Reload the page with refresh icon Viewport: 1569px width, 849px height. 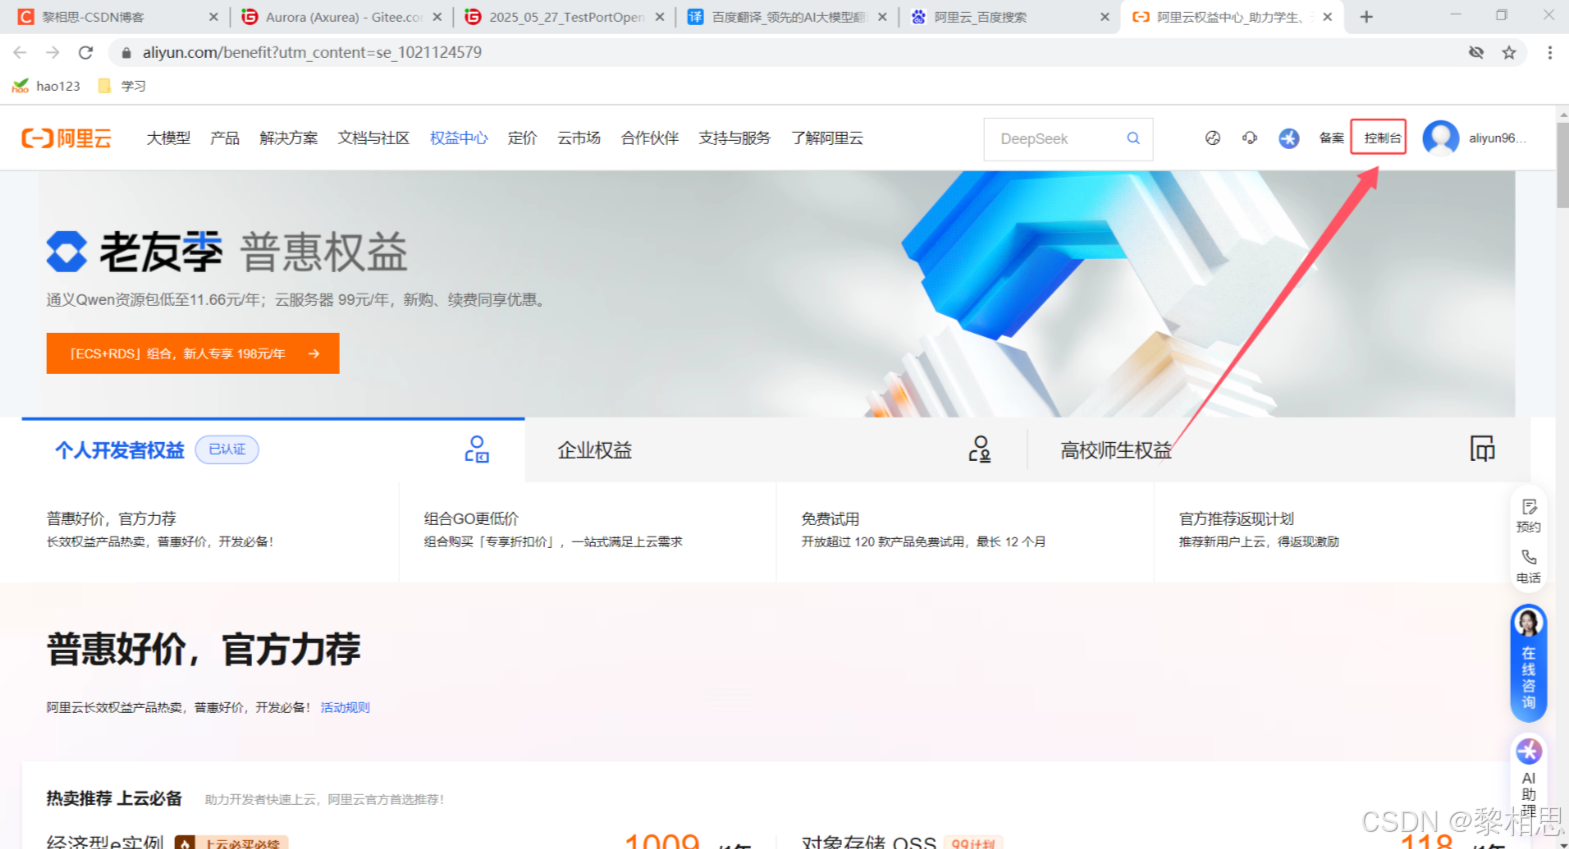(86, 52)
